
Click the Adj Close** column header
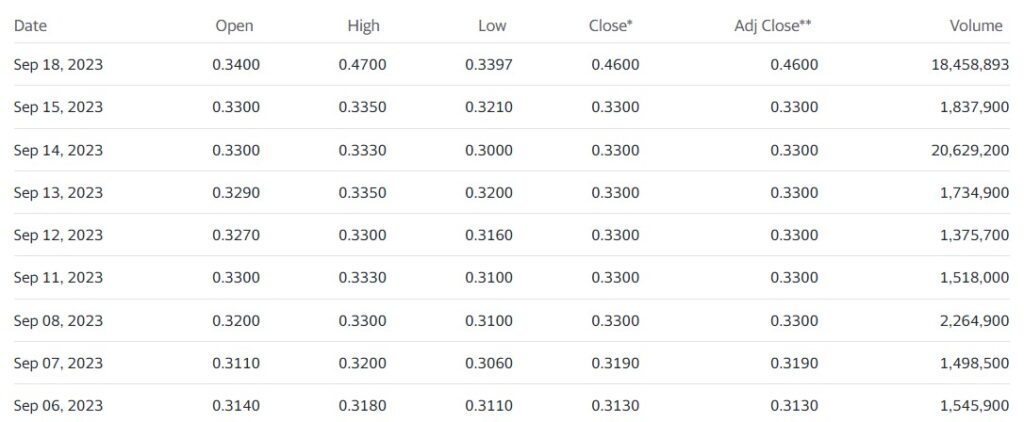773,26
